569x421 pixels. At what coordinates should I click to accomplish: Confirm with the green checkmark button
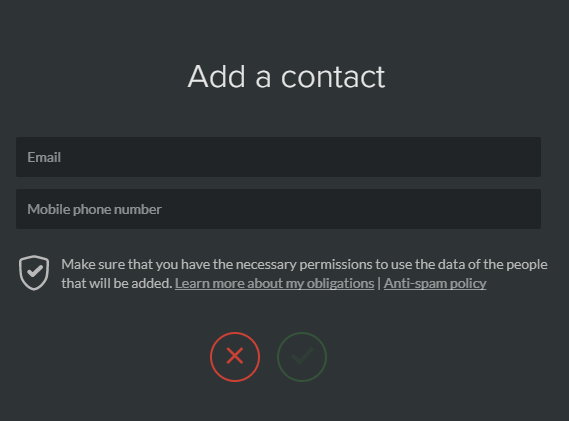pos(302,356)
